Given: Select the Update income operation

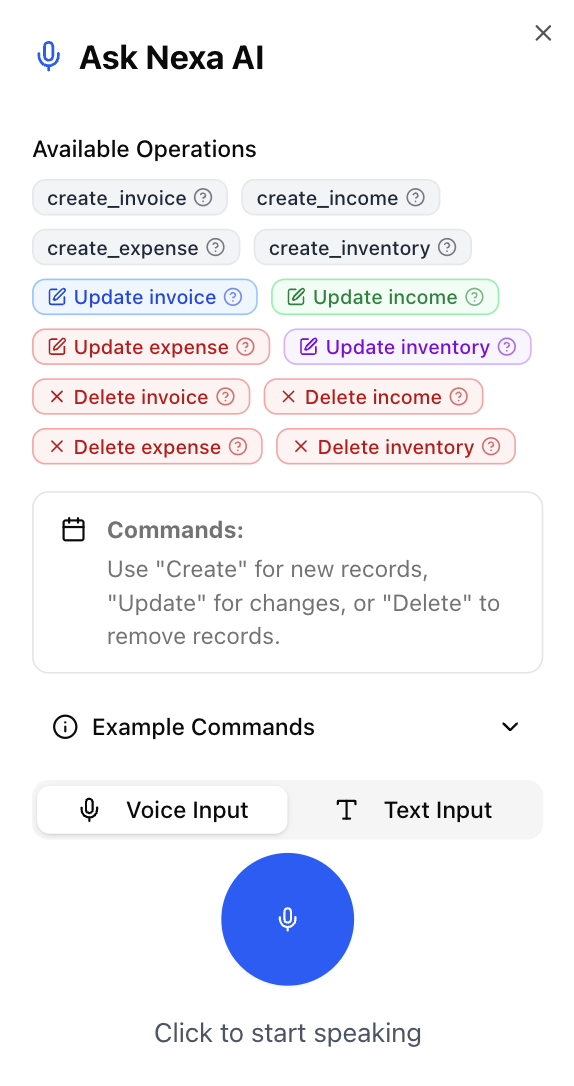Looking at the screenshot, I should pyautogui.click(x=385, y=297).
